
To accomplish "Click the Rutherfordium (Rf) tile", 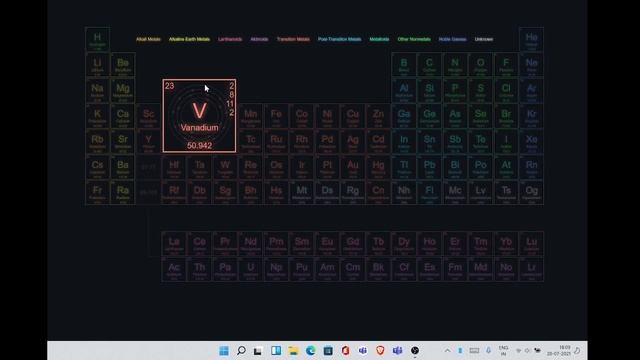I will click(174, 193).
